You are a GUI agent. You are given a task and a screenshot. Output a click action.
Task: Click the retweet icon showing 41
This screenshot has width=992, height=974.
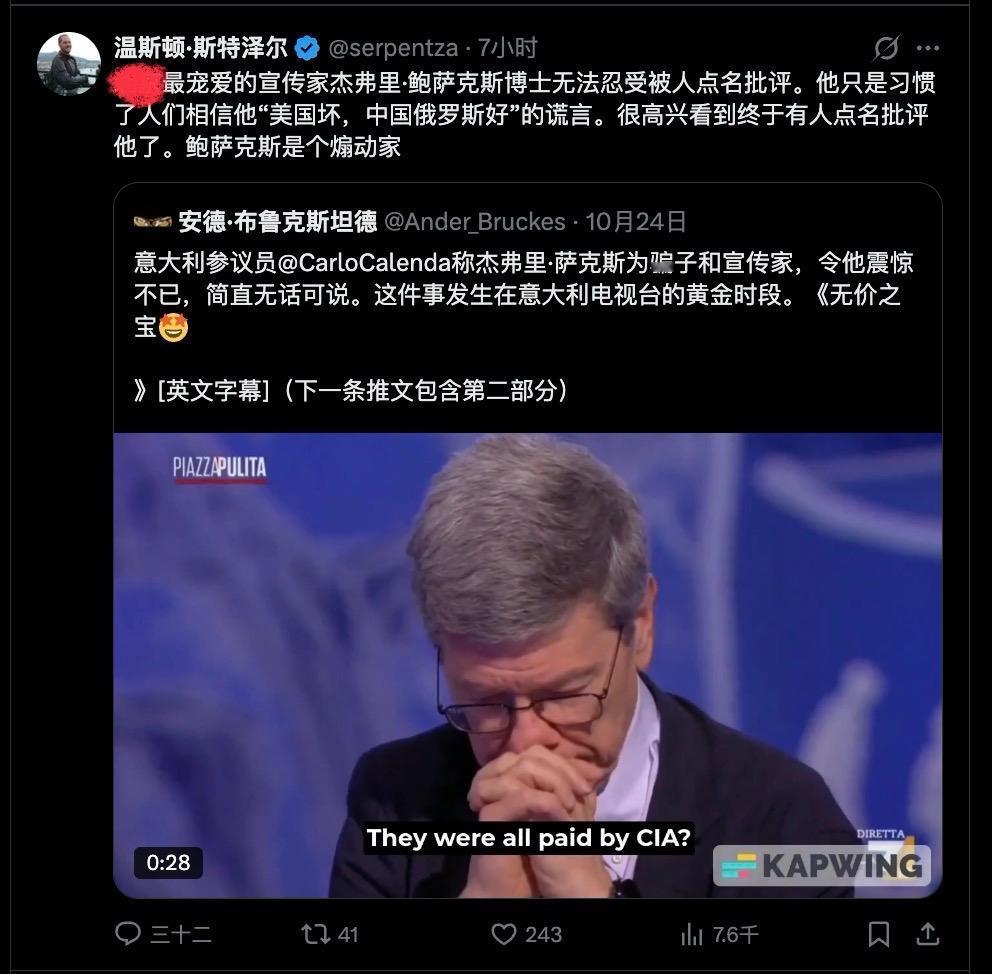(x=314, y=934)
